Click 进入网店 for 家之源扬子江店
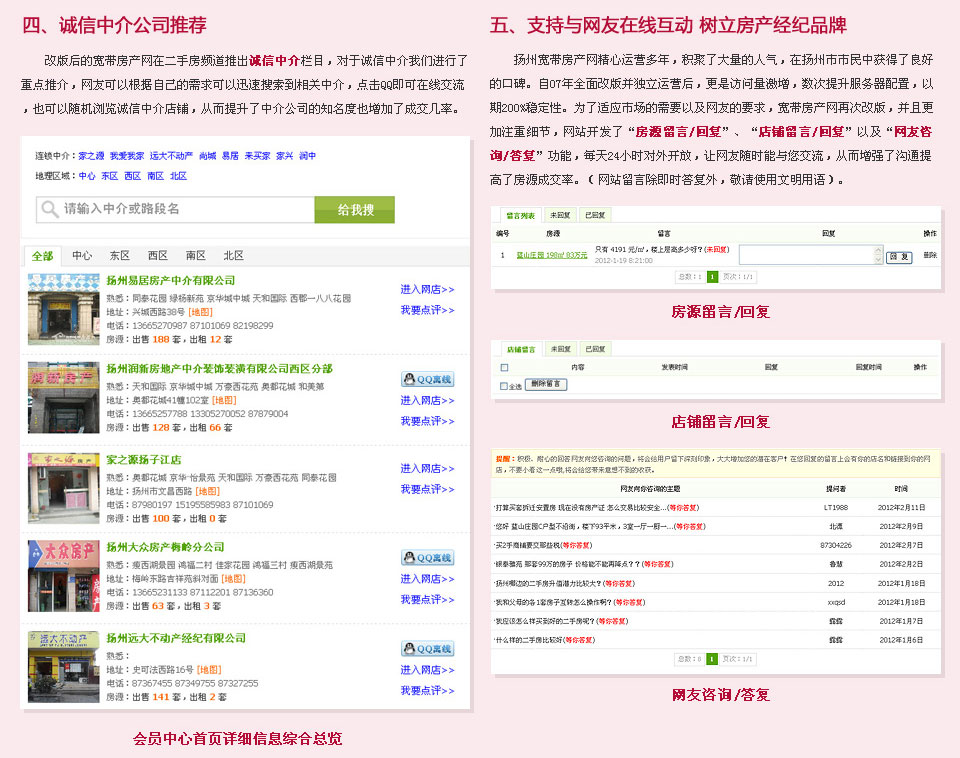Screen dimensions: 960x758 point(427,469)
